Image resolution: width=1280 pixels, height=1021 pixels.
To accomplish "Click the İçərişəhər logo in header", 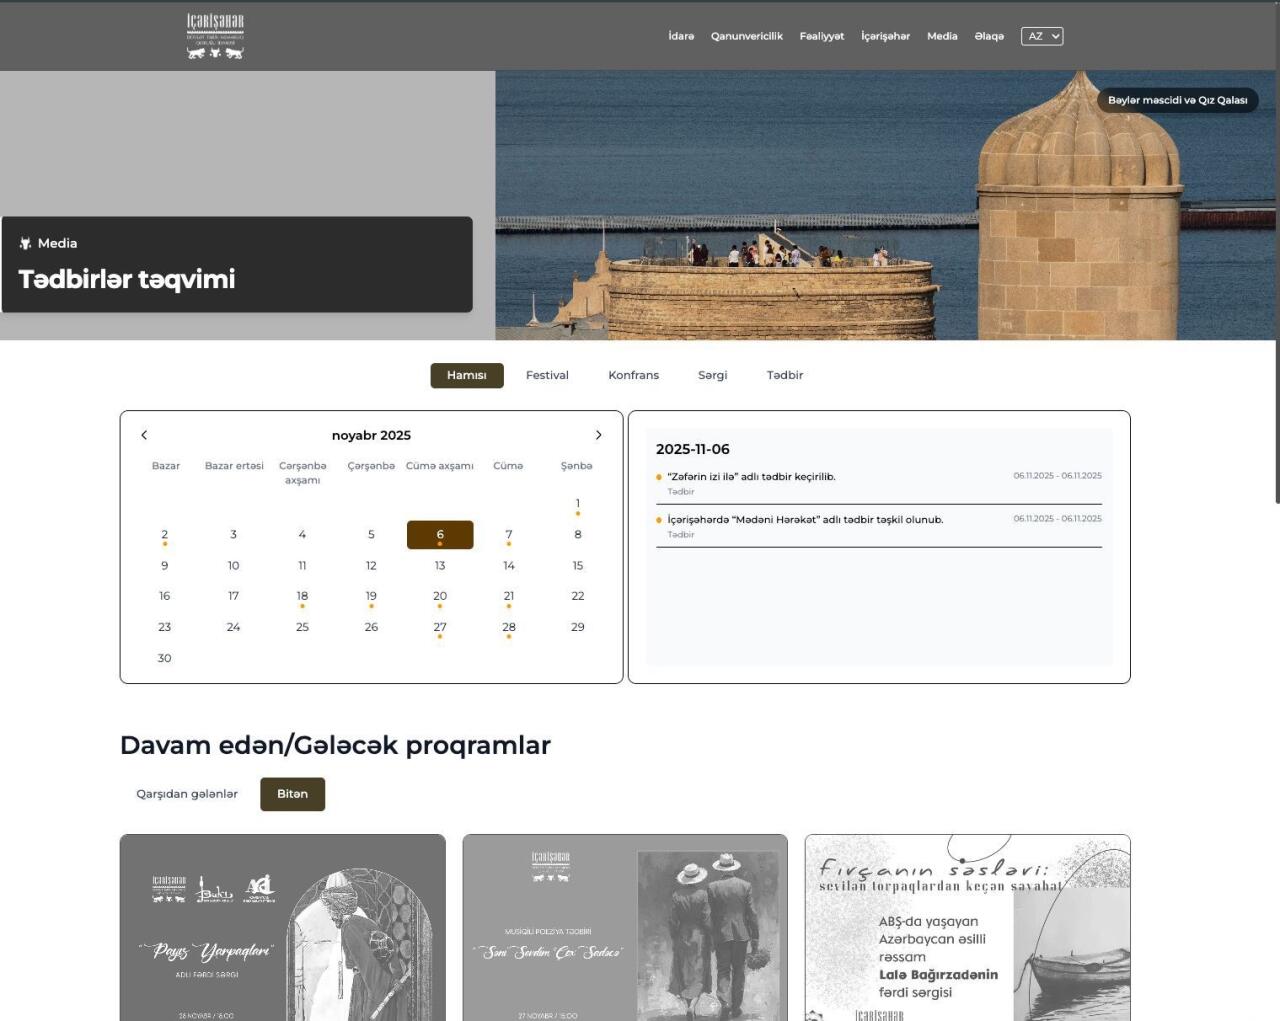I will [x=215, y=36].
